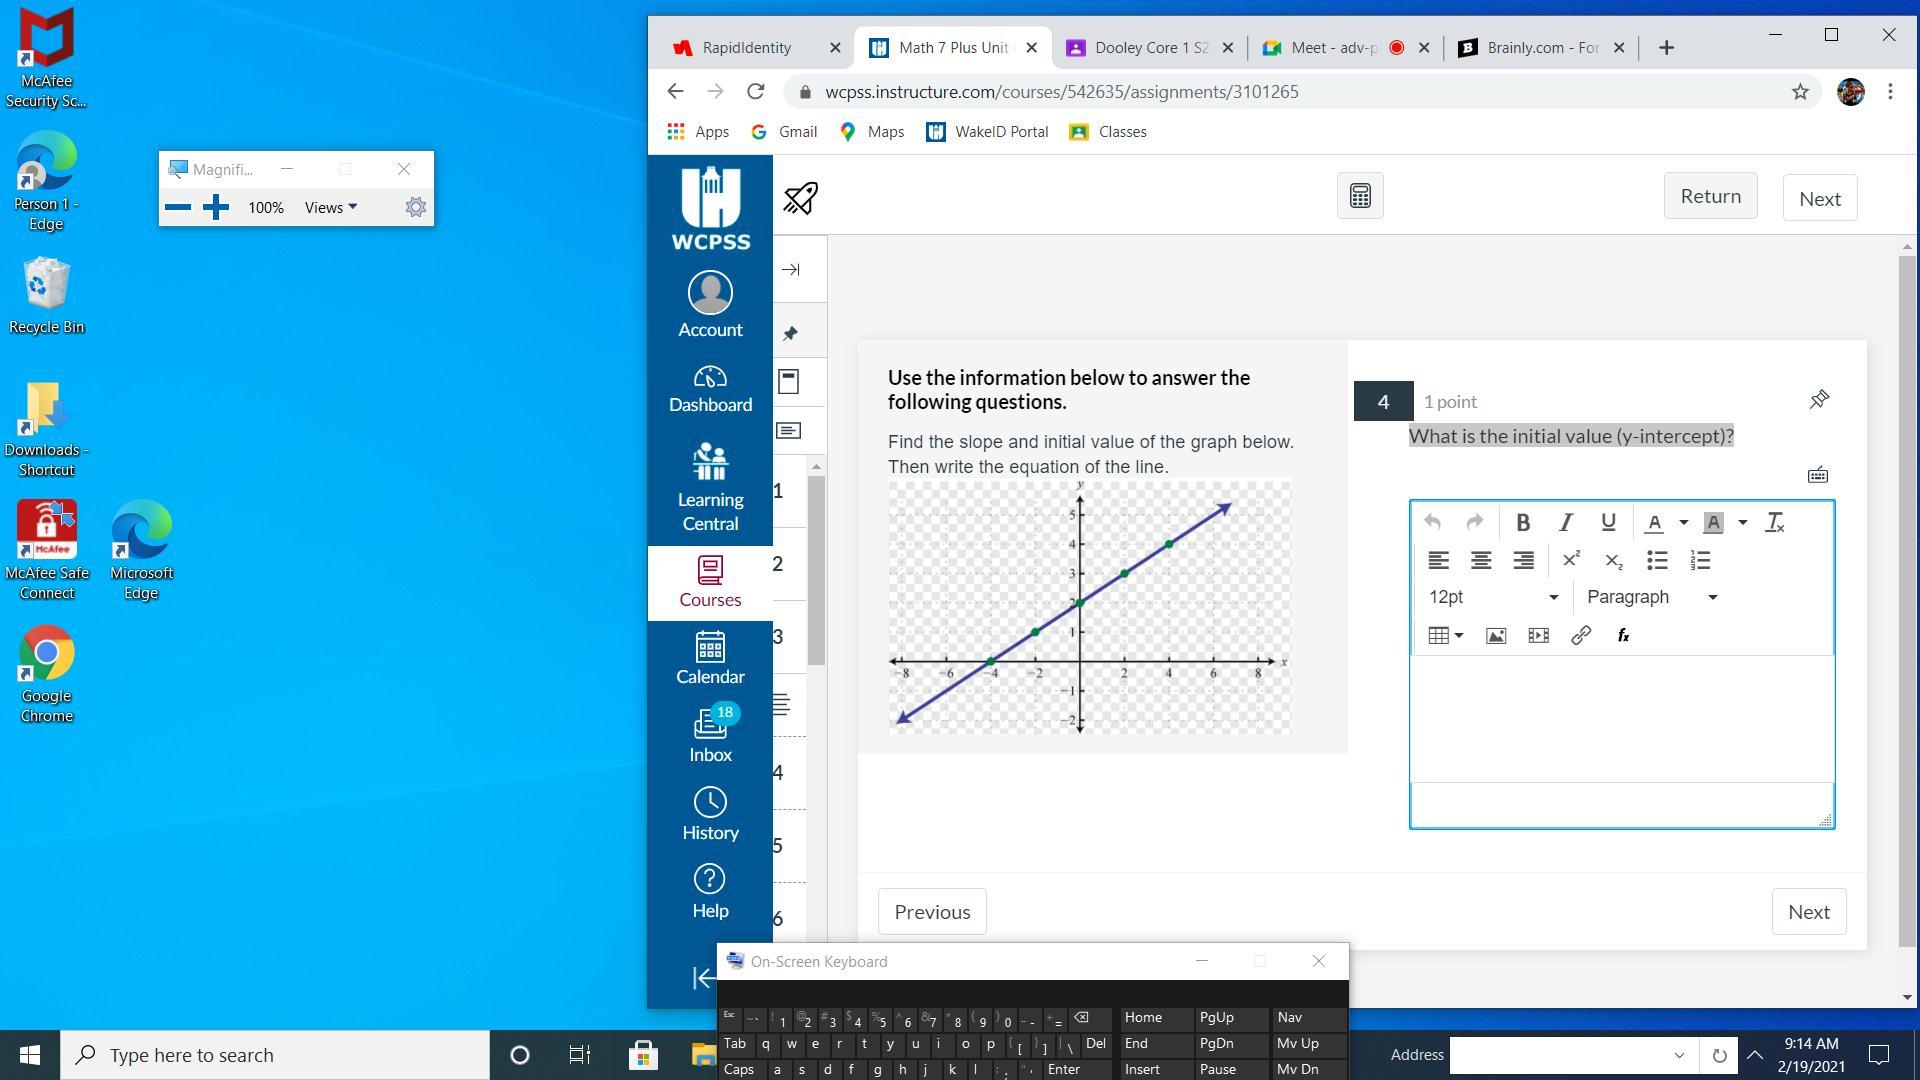This screenshot has height=1080, width=1920.
Task: Toggle bold formatting in the editor
Action: coord(1522,522)
